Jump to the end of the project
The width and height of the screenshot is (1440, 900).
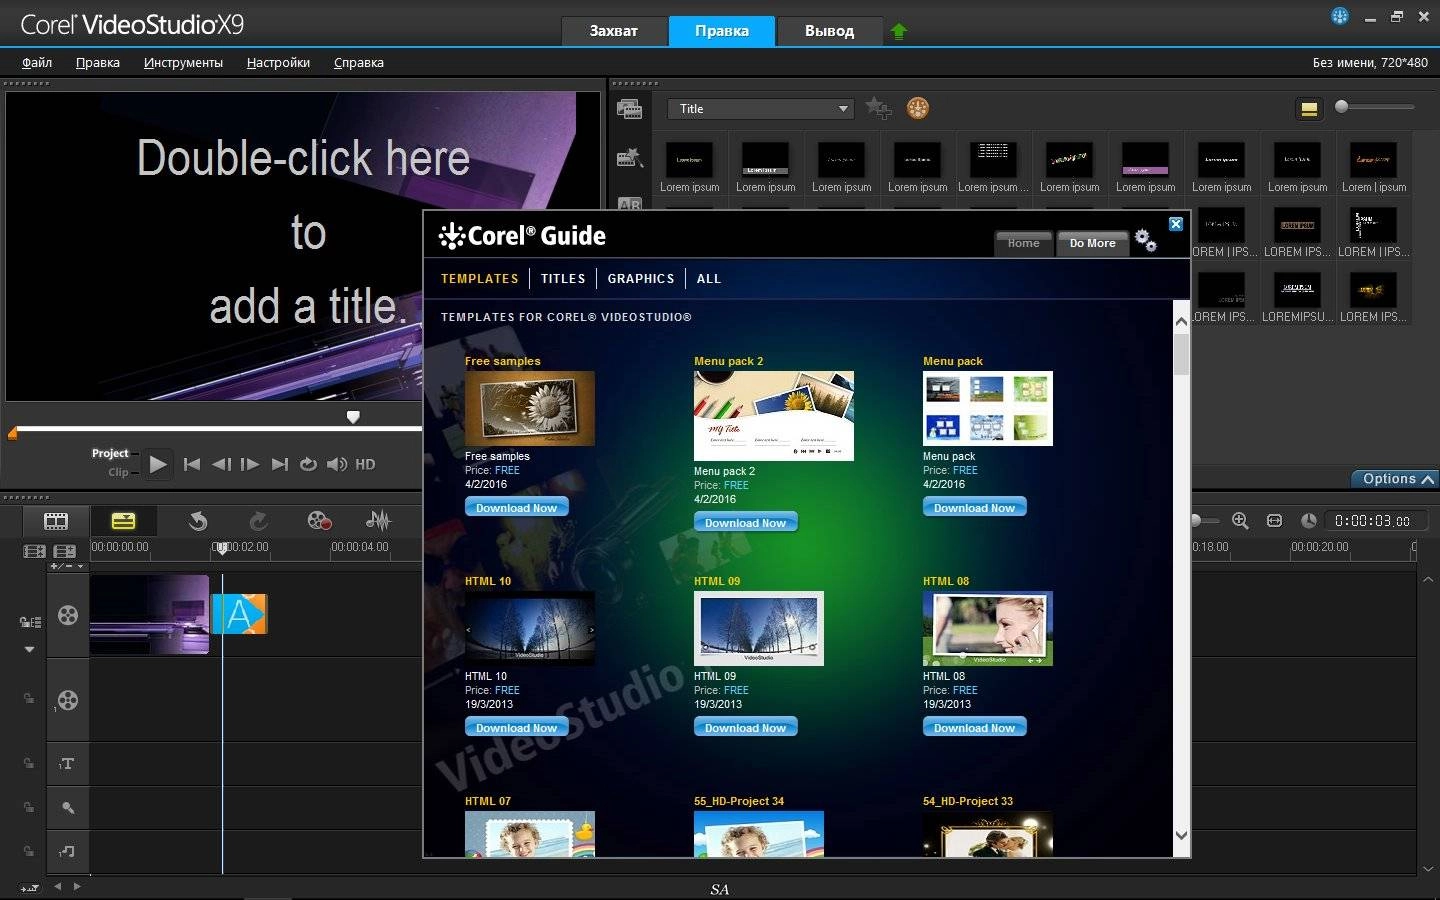[280, 464]
